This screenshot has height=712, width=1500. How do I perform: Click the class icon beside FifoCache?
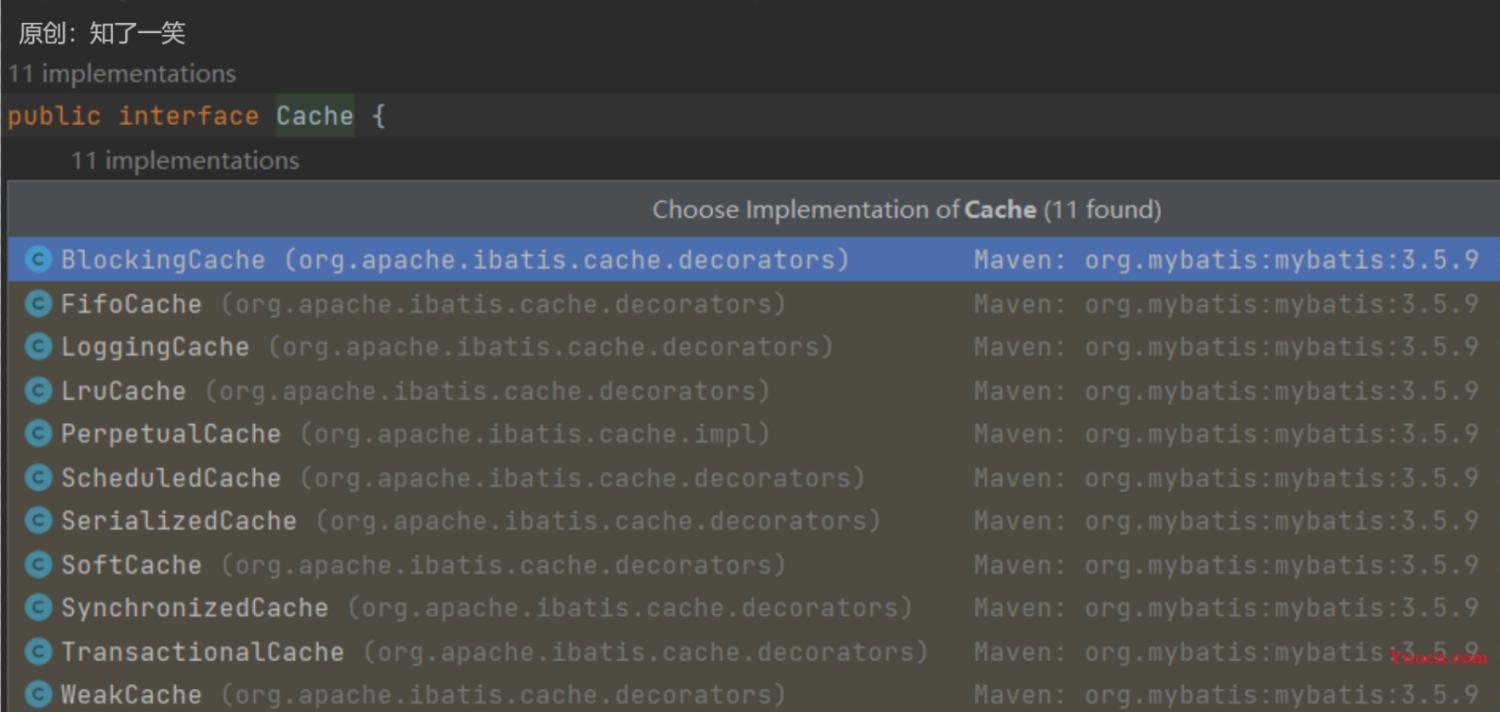click(x=38, y=304)
